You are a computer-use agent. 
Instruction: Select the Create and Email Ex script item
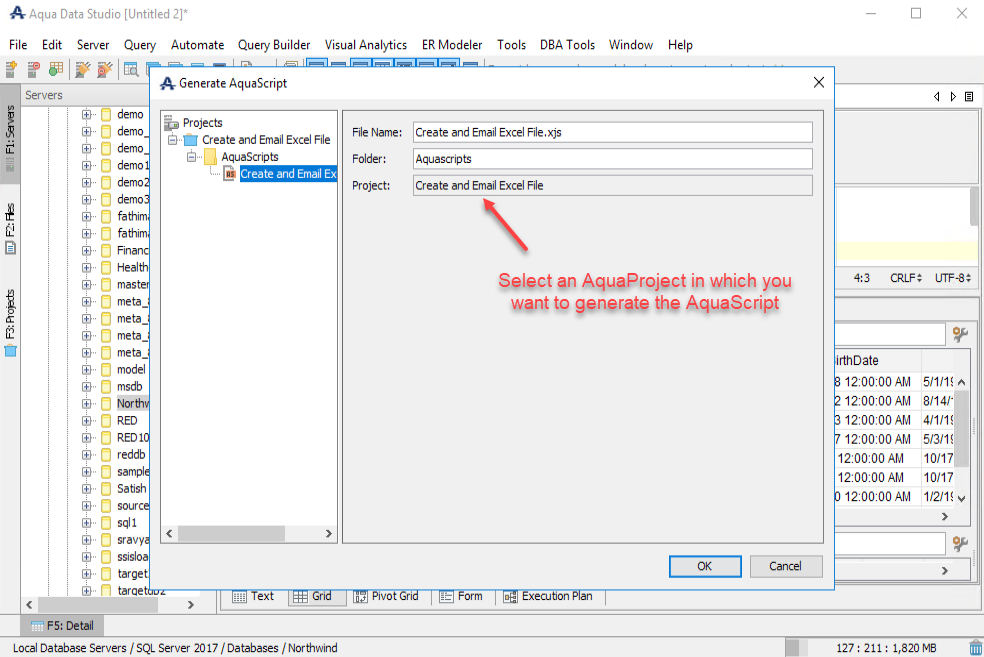pyautogui.click(x=288, y=174)
